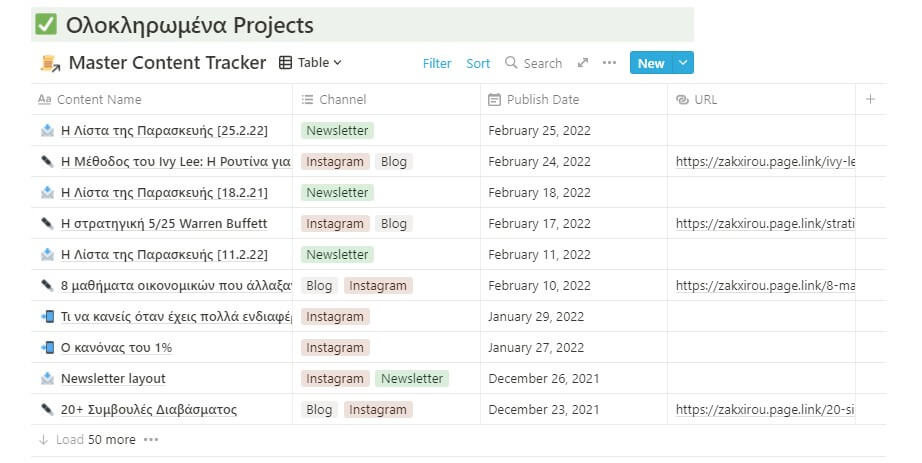This screenshot has width=922, height=463.
Task: Click the search magnifier icon
Action: pyautogui.click(x=511, y=63)
